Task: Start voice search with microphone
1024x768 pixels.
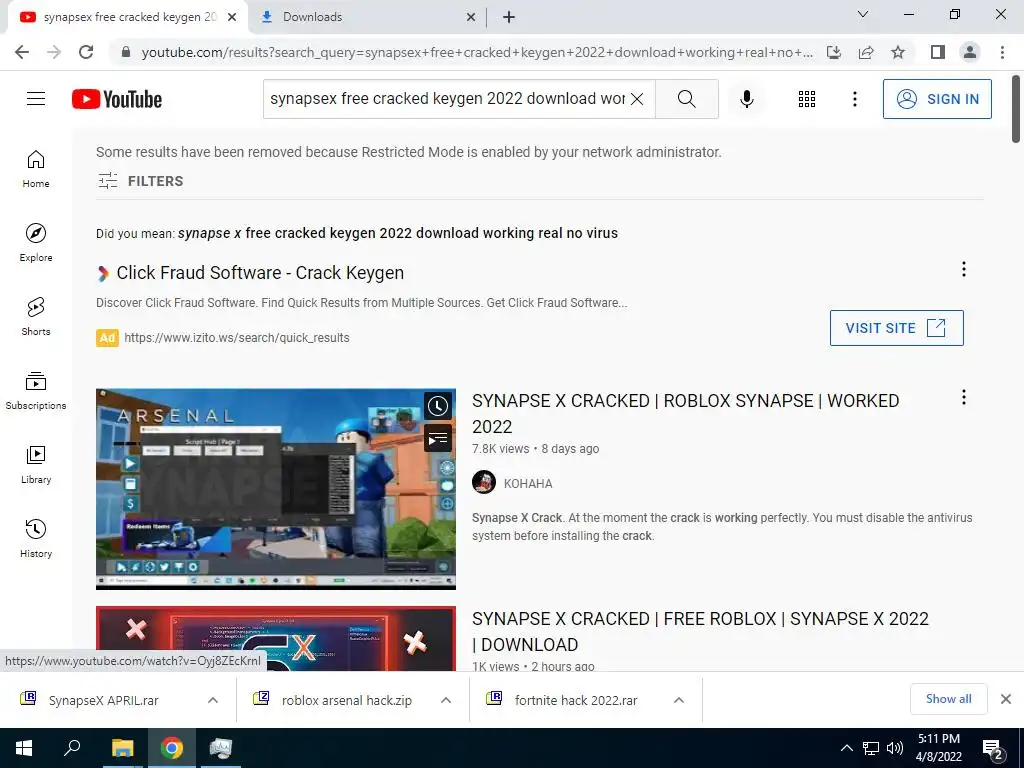Action: [x=746, y=99]
